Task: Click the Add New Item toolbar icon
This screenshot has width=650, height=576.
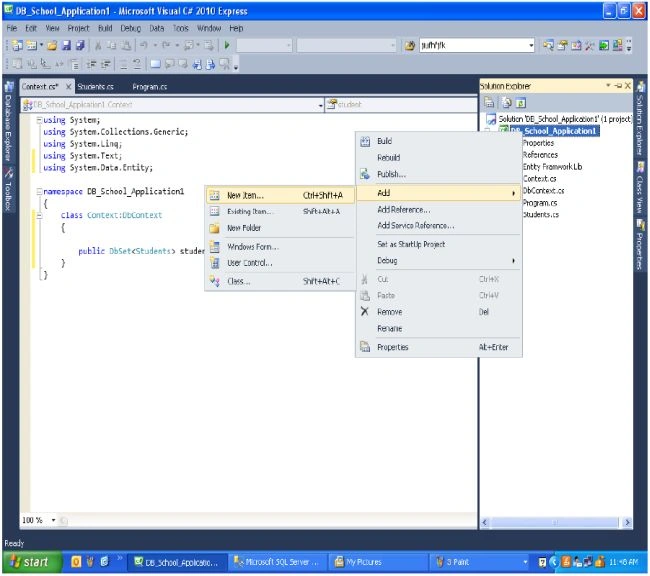Action: pyautogui.click(x=31, y=45)
